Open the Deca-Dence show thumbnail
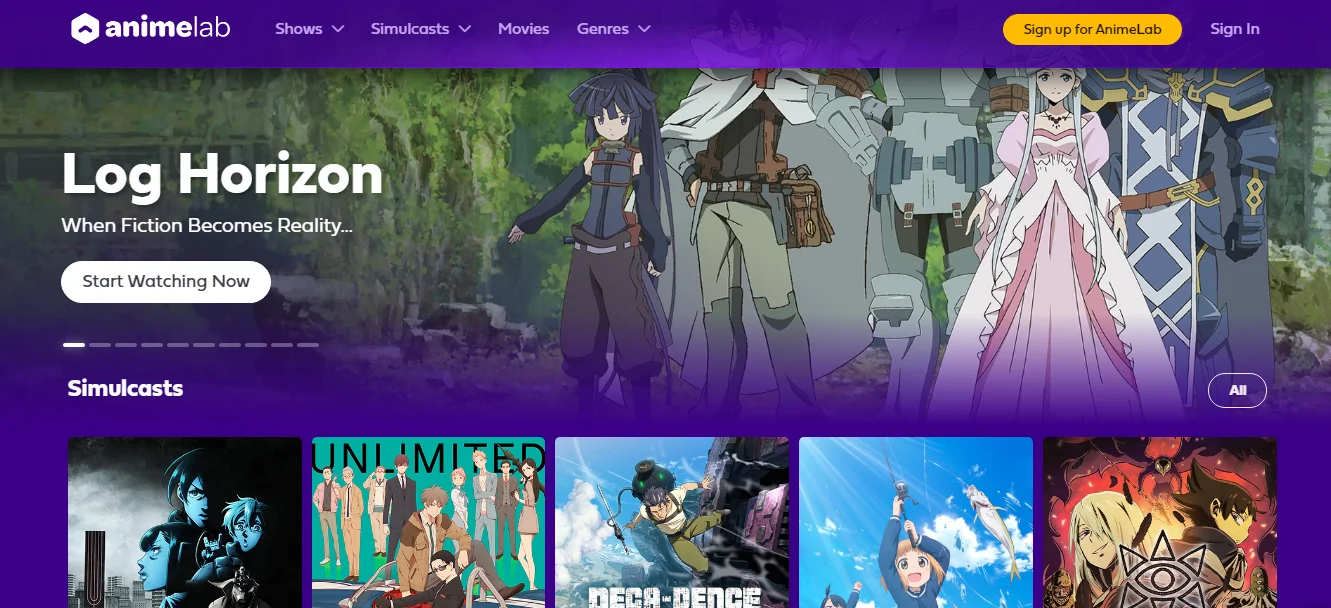Screen dimensions: 1331x608 (672, 522)
